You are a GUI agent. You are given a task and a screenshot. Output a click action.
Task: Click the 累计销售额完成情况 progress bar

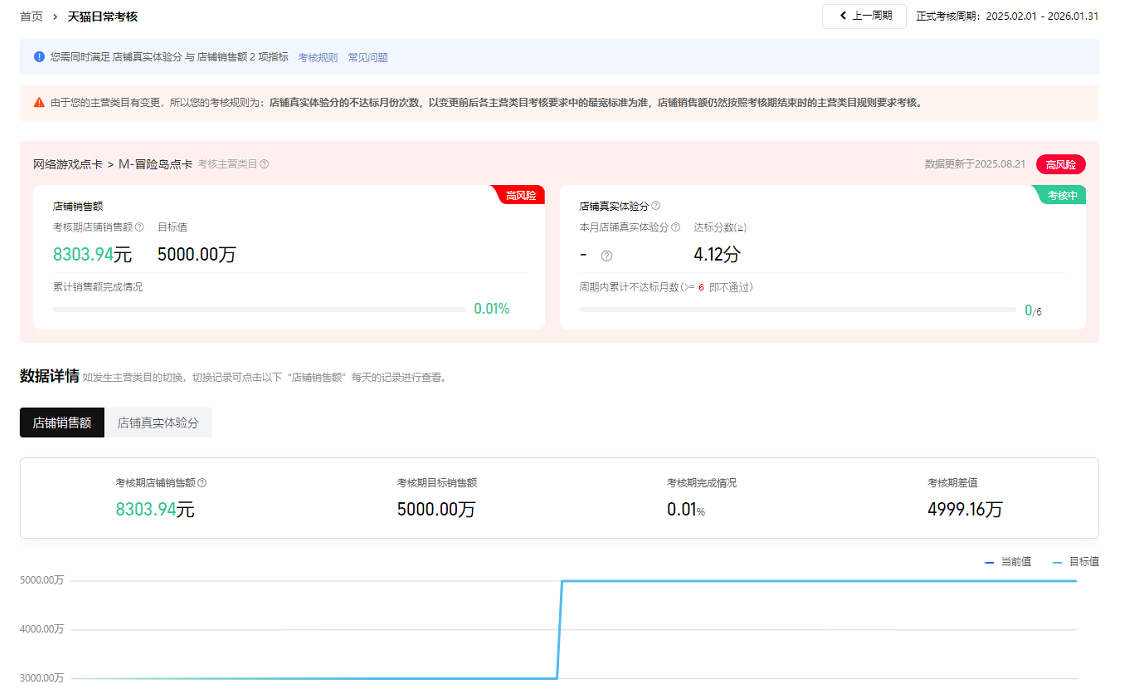pos(259,310)
